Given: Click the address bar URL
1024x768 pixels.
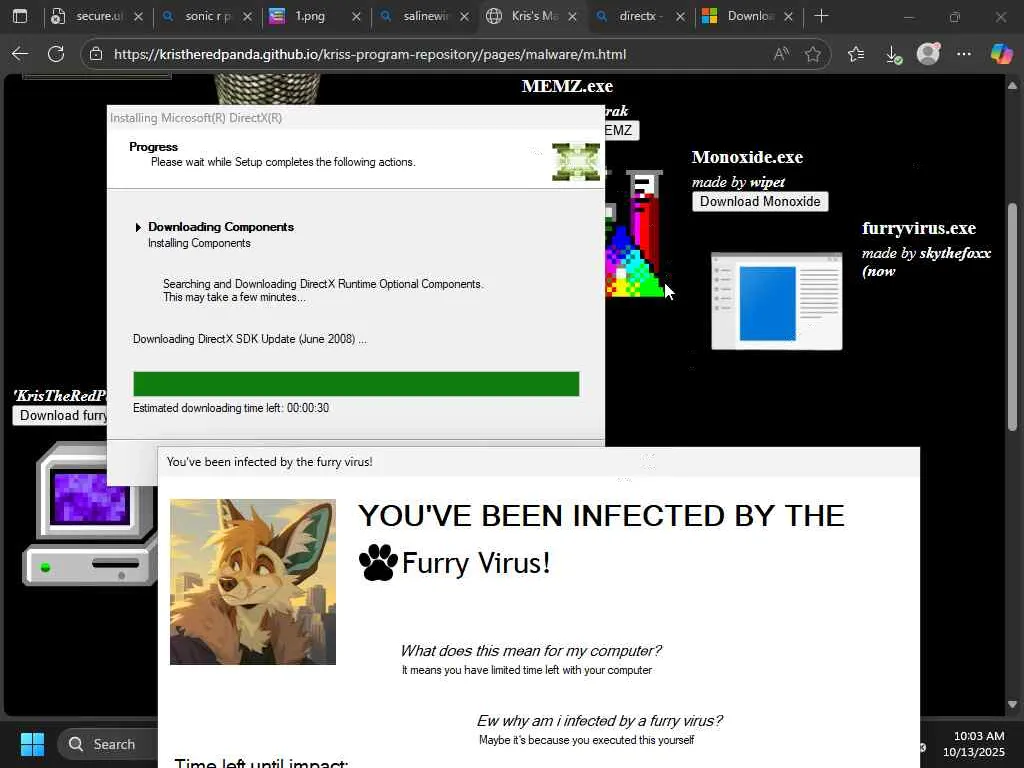Looking at the screenshot, I should pyautogui.click(x=370, y=54).
